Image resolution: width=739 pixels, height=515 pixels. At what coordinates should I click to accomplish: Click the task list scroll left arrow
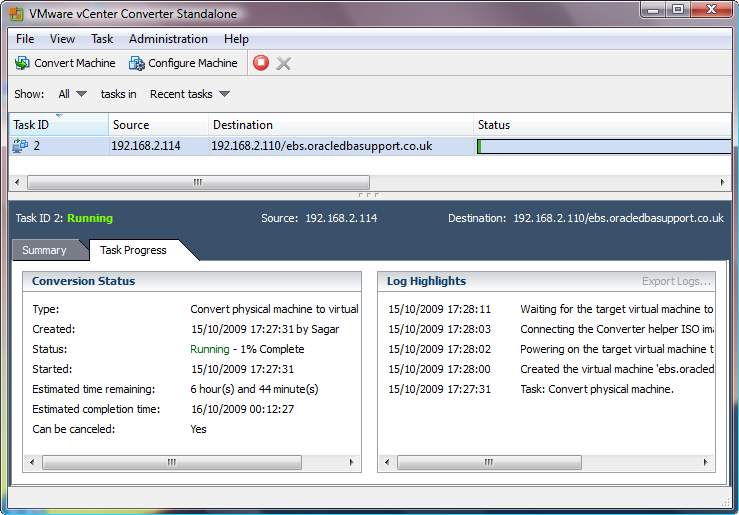17,182
